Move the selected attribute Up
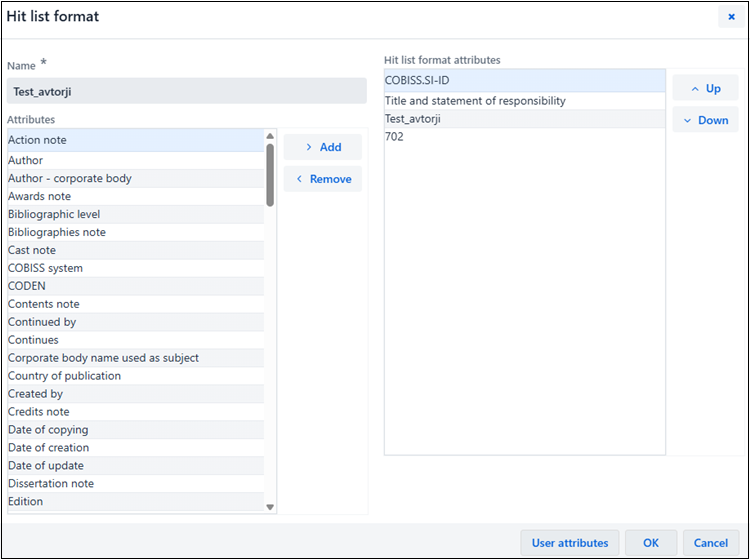750x559 pixels. coord(706,88)
